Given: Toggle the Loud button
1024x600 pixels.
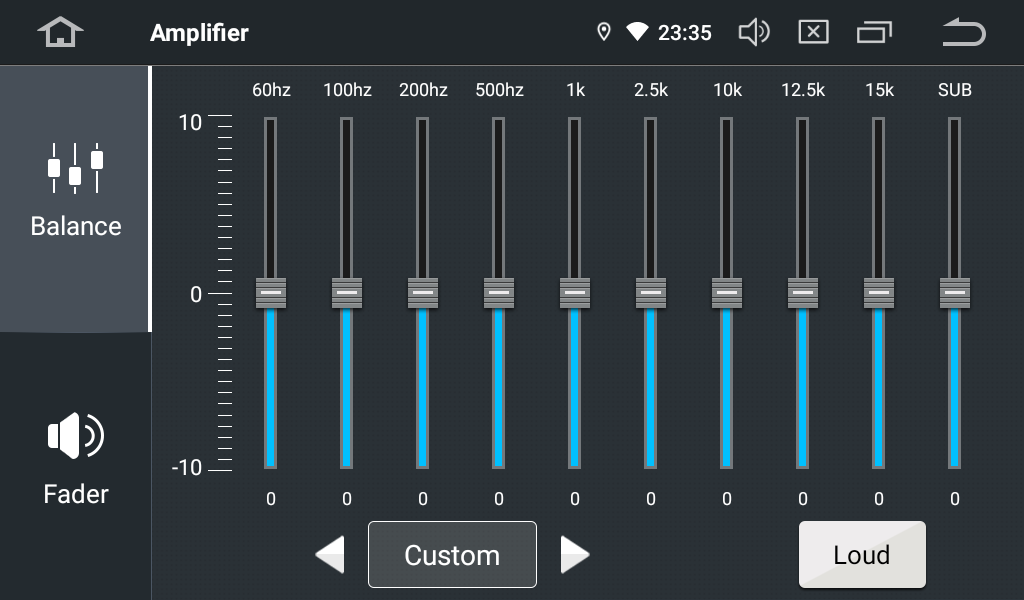Looking at the screenshot, I should coord(862,555).
